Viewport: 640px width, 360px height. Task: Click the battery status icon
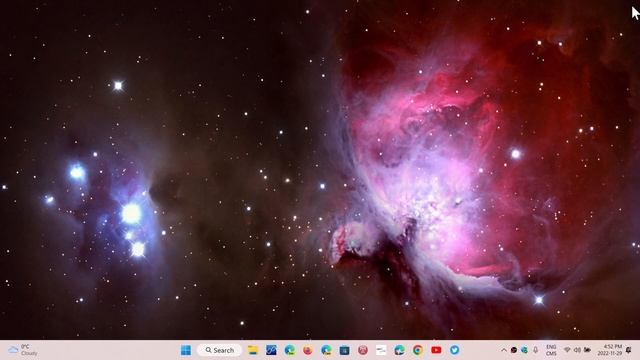click(587, 350)
